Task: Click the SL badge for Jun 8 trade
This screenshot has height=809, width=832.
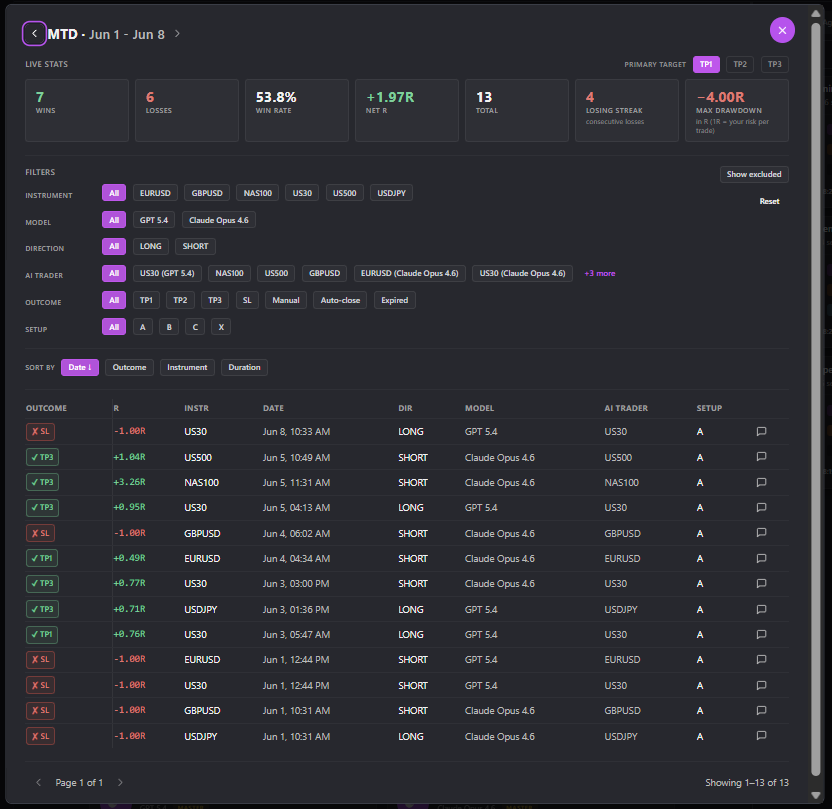Action: coord(40,432)
